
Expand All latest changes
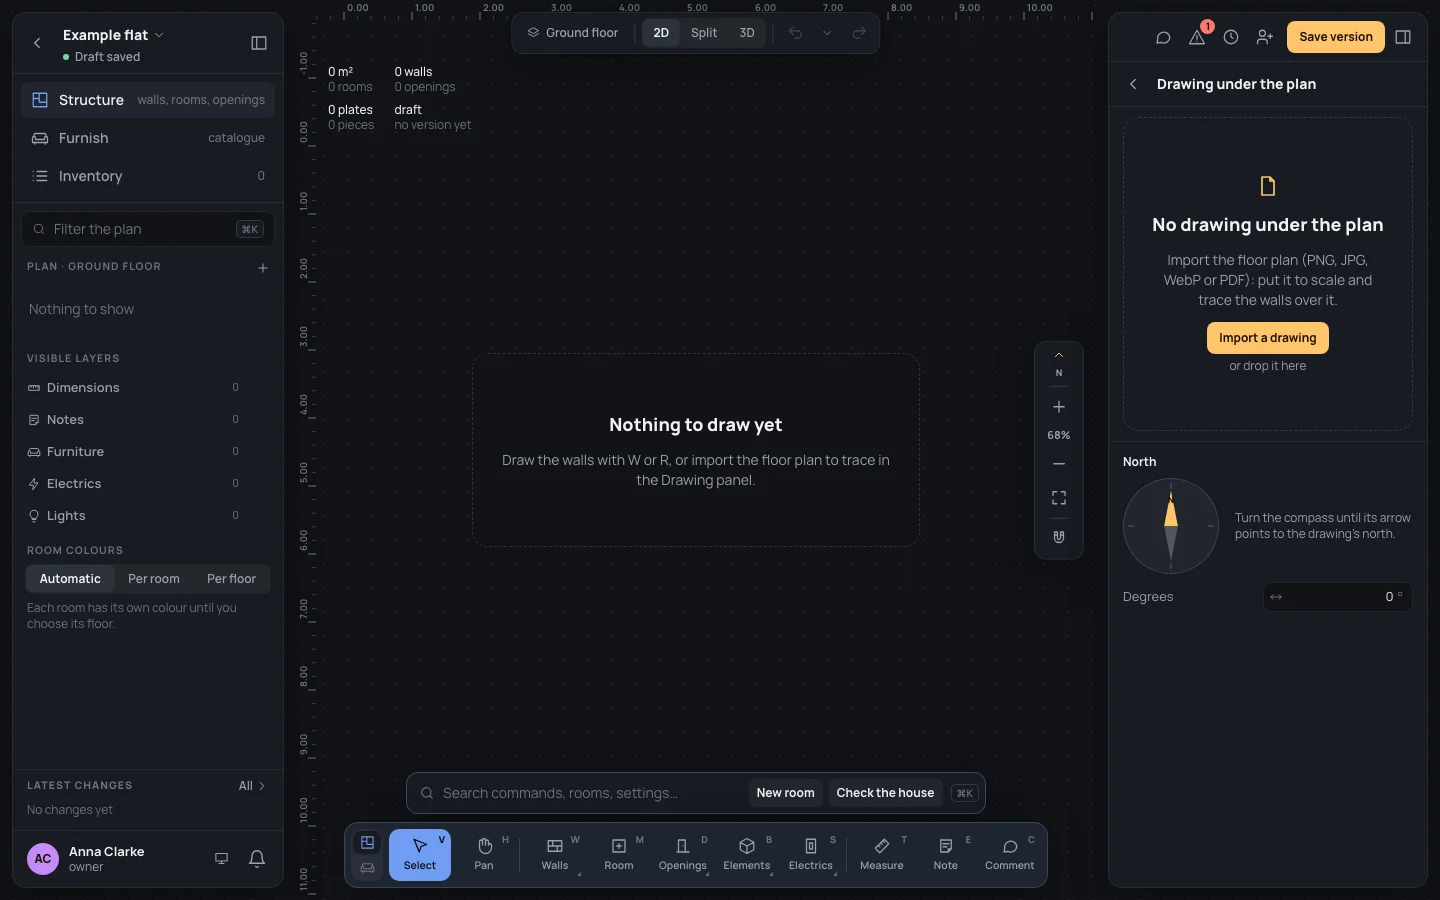point(252,786)
